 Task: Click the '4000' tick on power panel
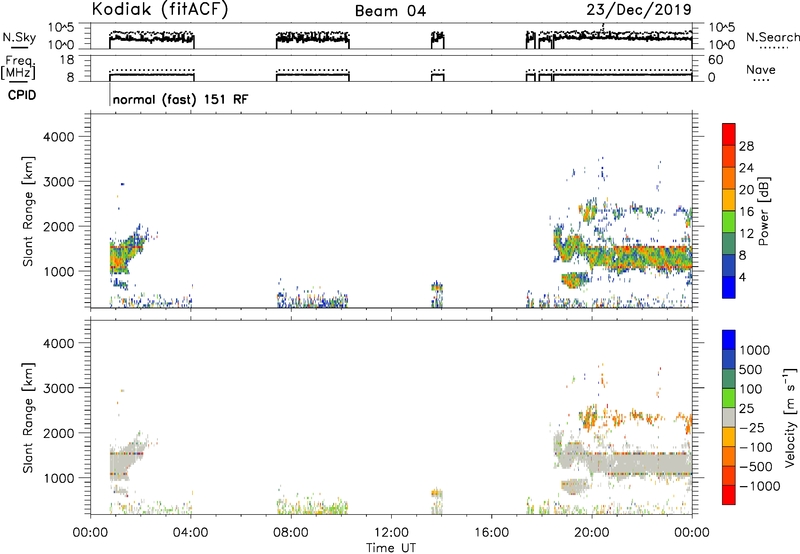[x=59, y=137]
